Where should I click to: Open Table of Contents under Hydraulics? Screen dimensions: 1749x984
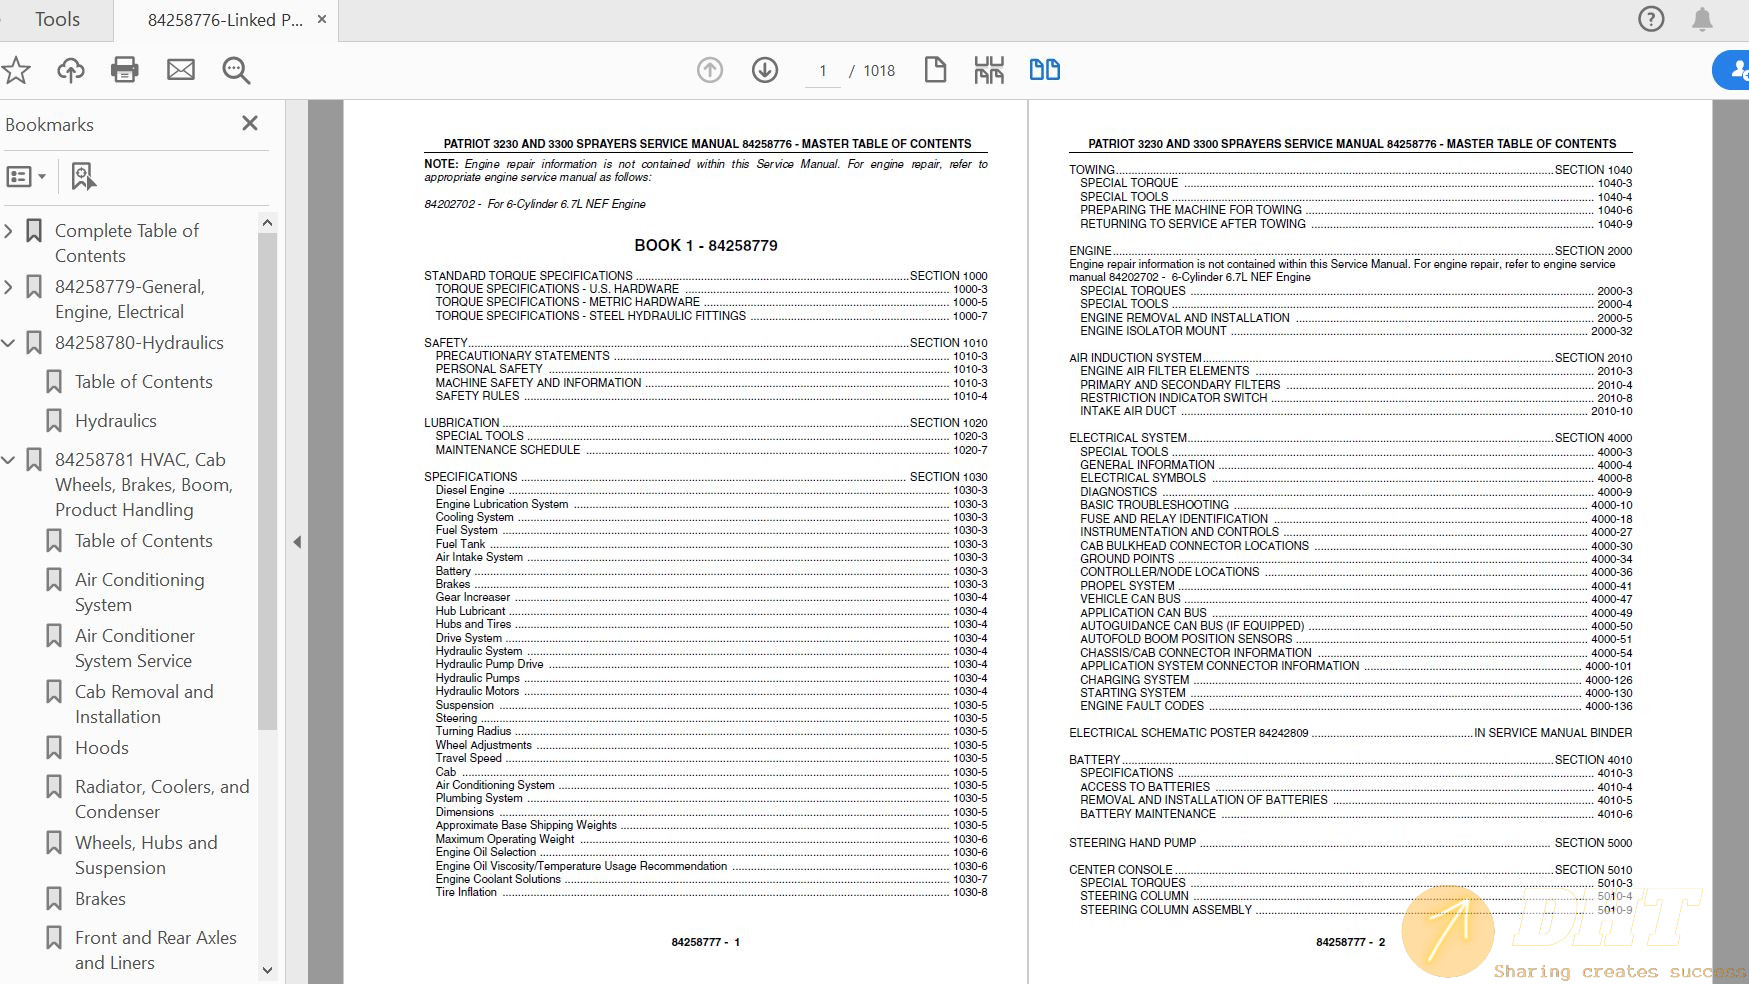point(143,382)
